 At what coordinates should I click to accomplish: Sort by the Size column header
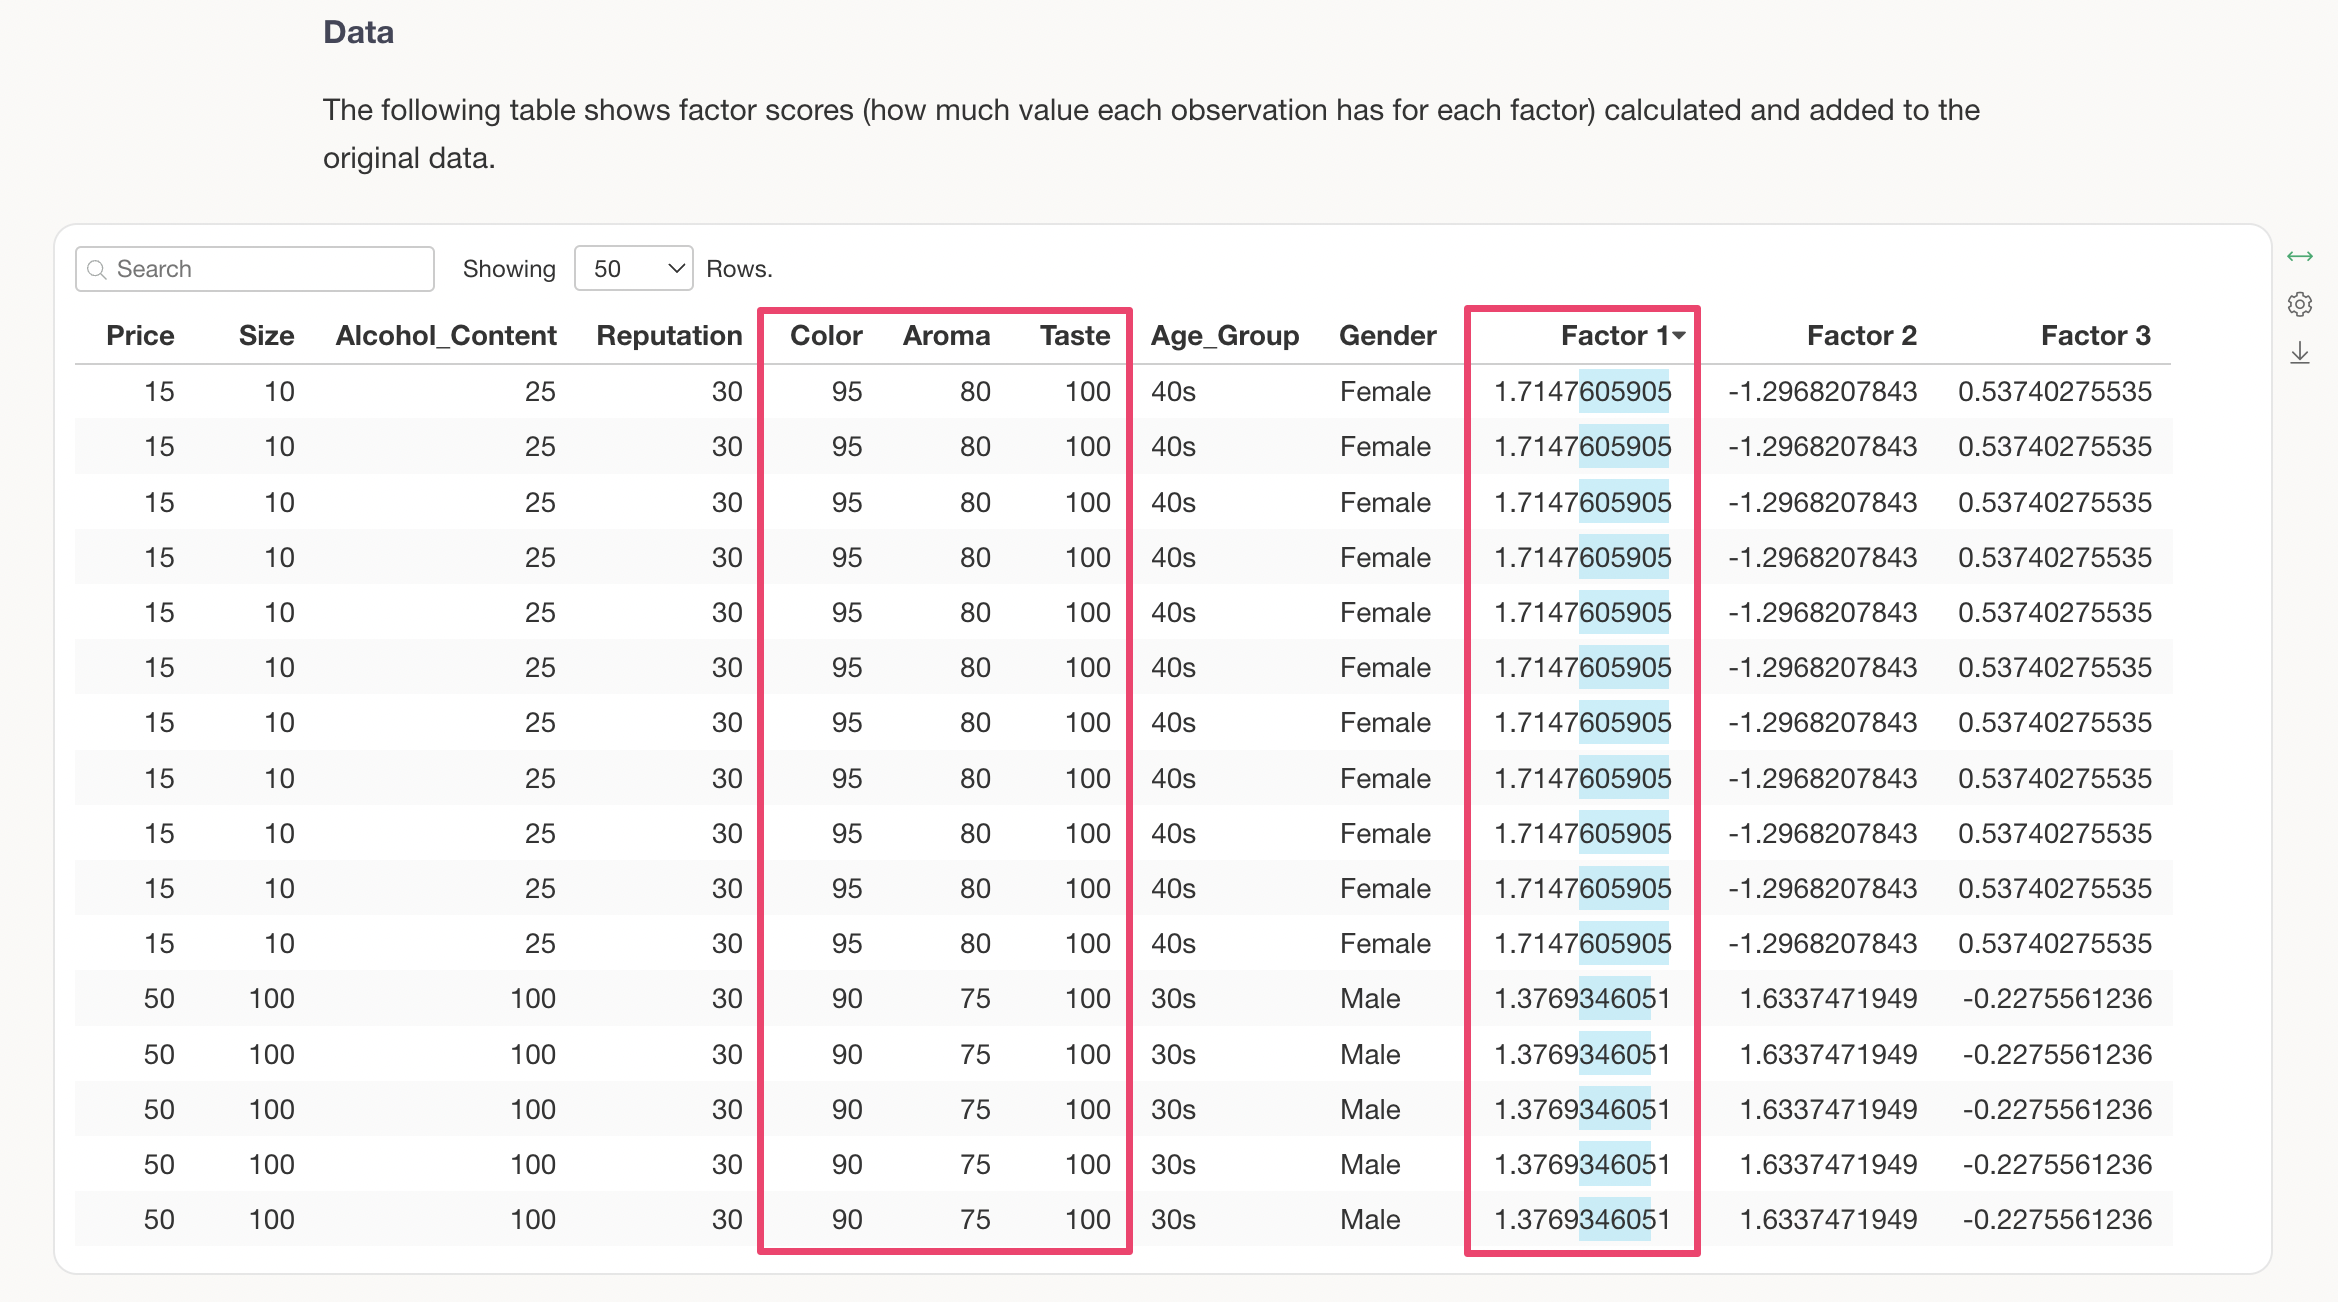pyautogui.click(x=266, y=336)
